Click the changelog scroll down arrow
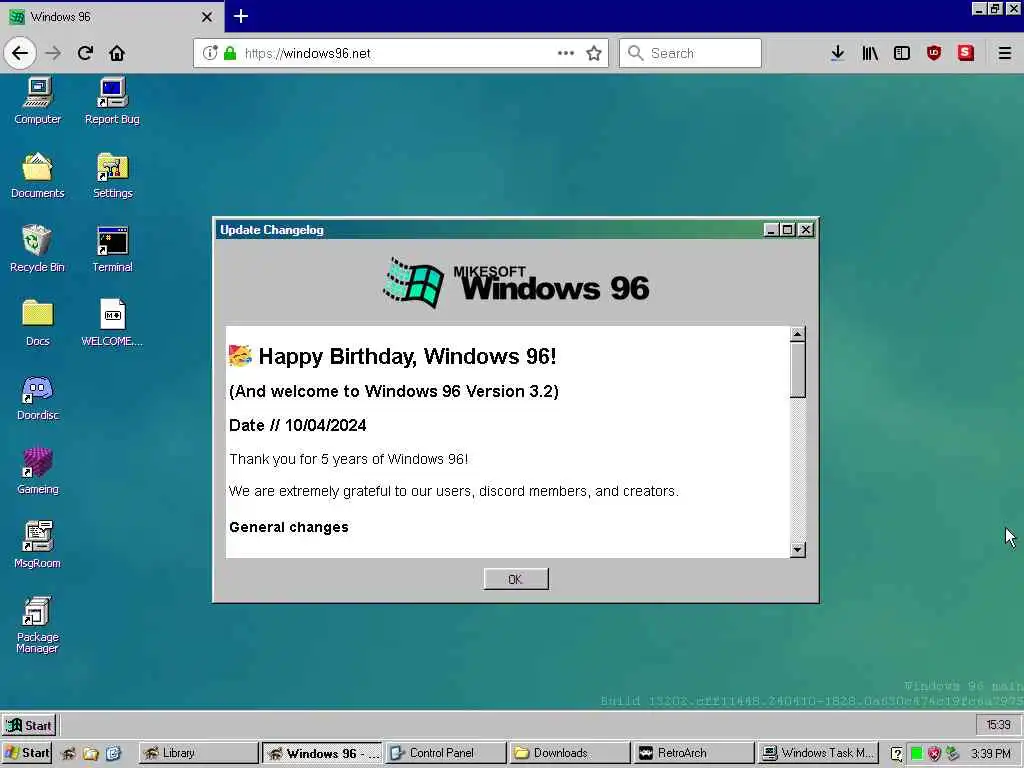The height and width of the screenshot is (768, 1024). click(x=797, y=550)
